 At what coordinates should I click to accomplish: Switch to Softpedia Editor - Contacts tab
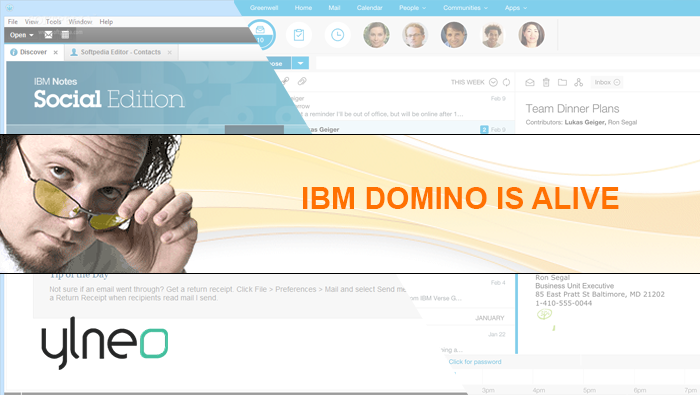click(121, 52)
